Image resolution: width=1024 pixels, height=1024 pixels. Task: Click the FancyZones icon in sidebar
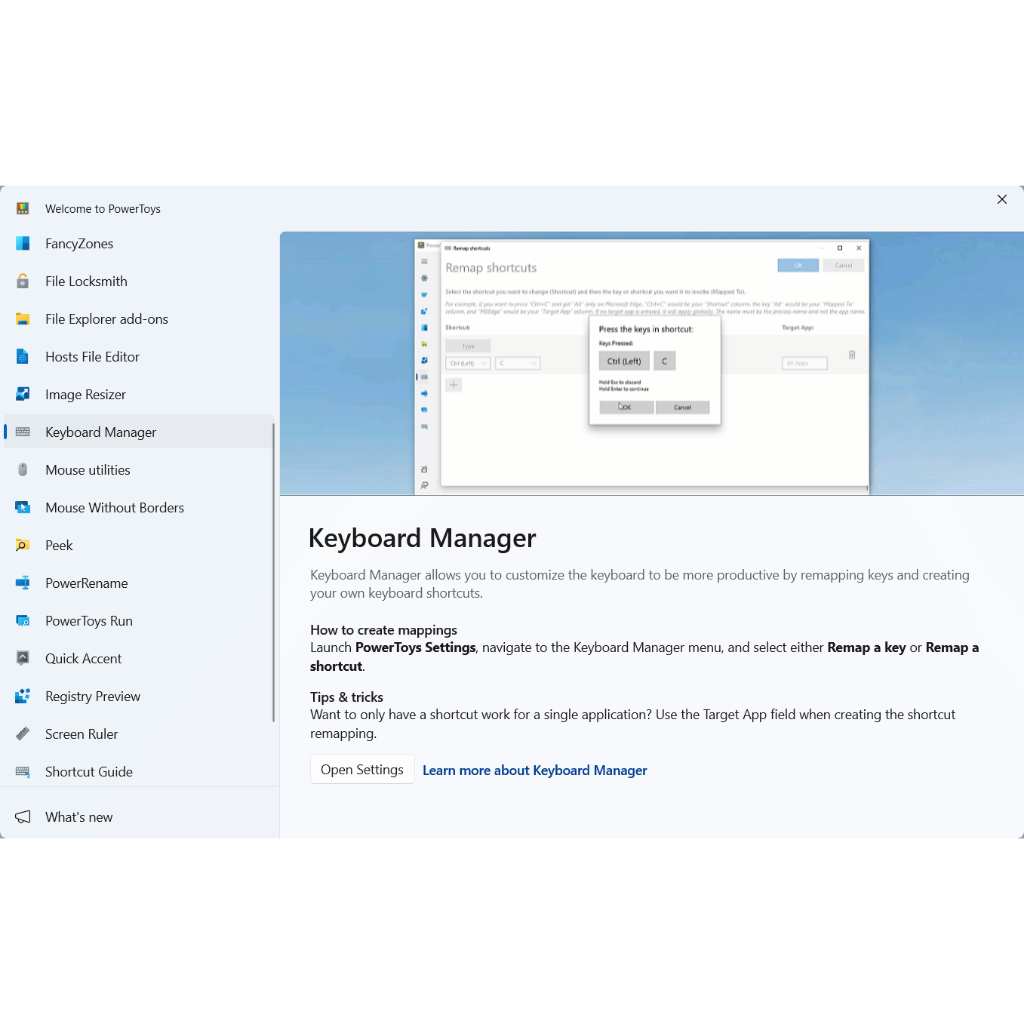[23, 244]
